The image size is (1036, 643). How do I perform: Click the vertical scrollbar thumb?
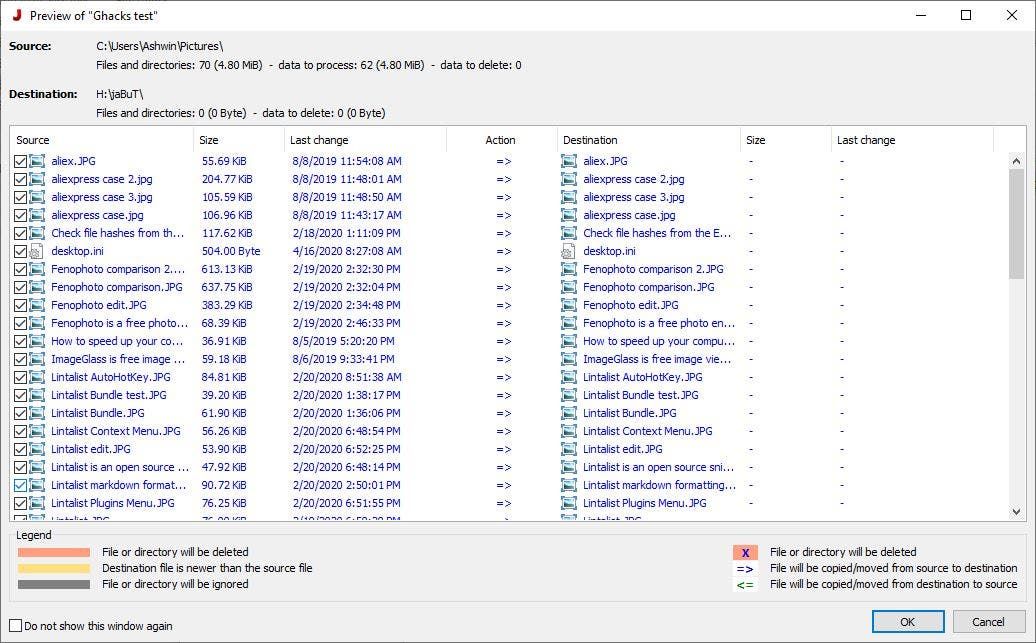coord(1016,224)
